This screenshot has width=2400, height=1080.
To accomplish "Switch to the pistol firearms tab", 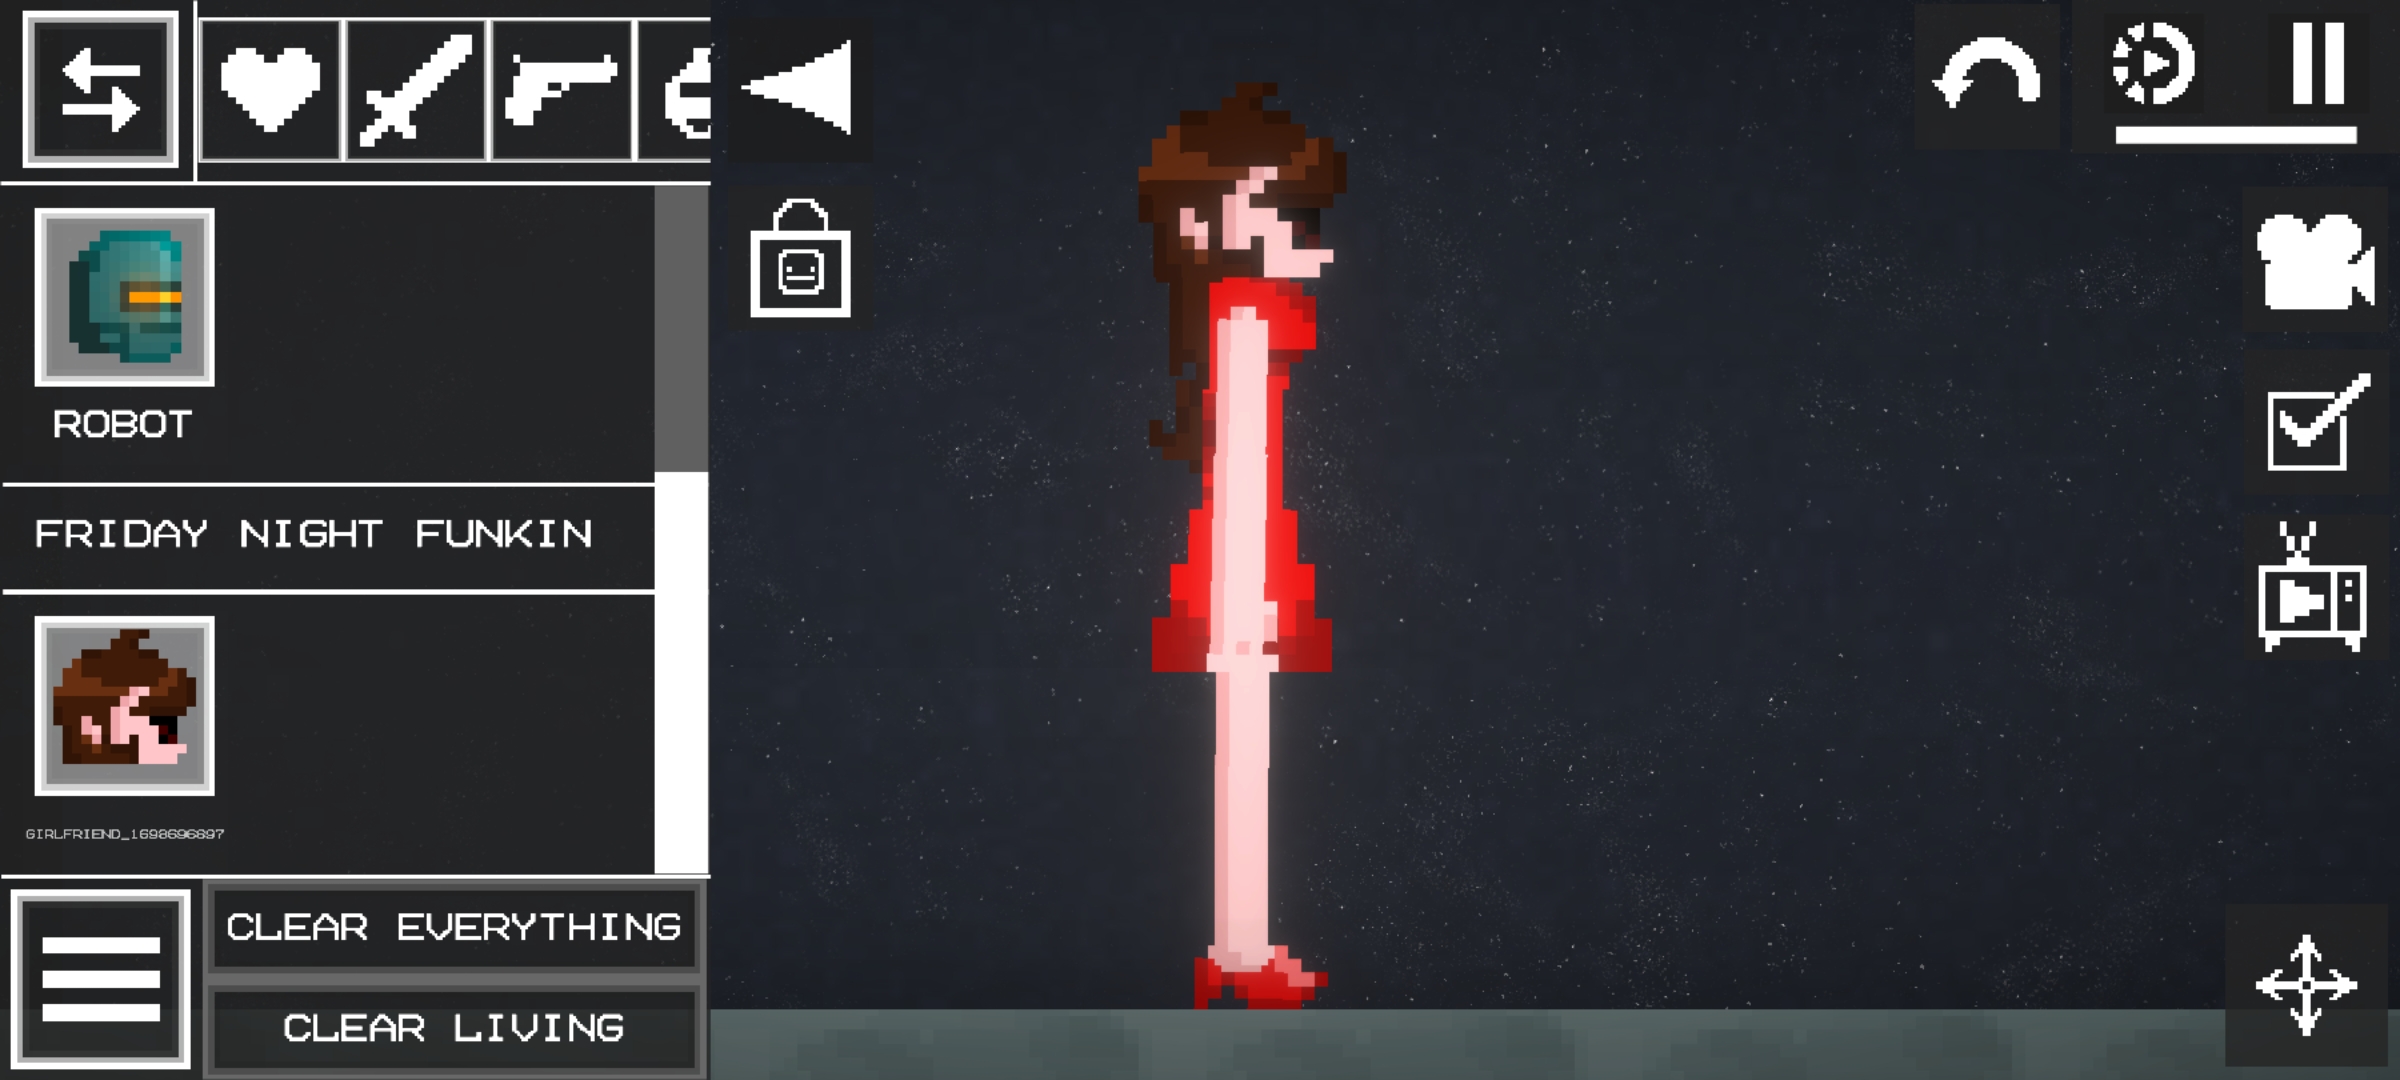I will (562, 90).
